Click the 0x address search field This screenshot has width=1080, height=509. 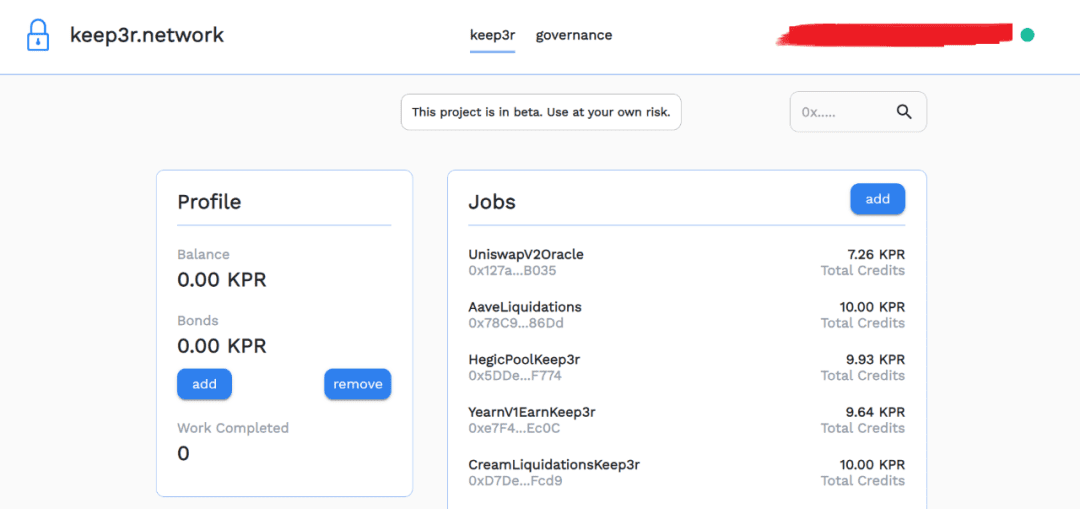[858, 112]
